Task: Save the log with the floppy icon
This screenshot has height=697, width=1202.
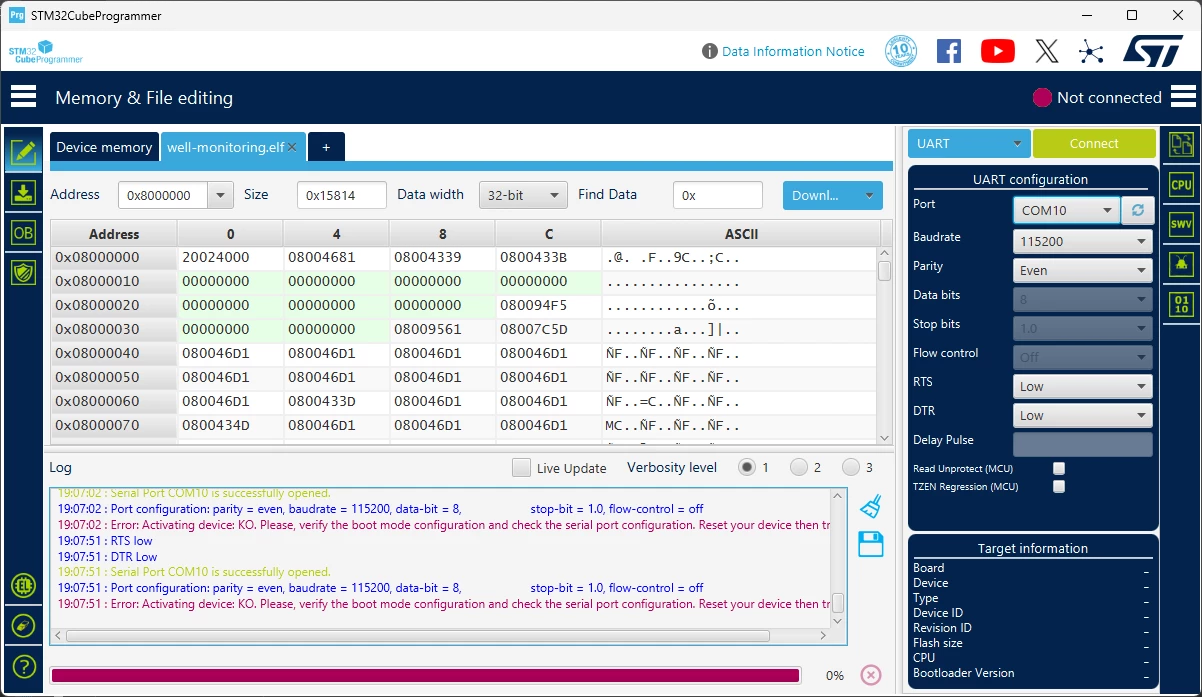Action: (871, 544)
